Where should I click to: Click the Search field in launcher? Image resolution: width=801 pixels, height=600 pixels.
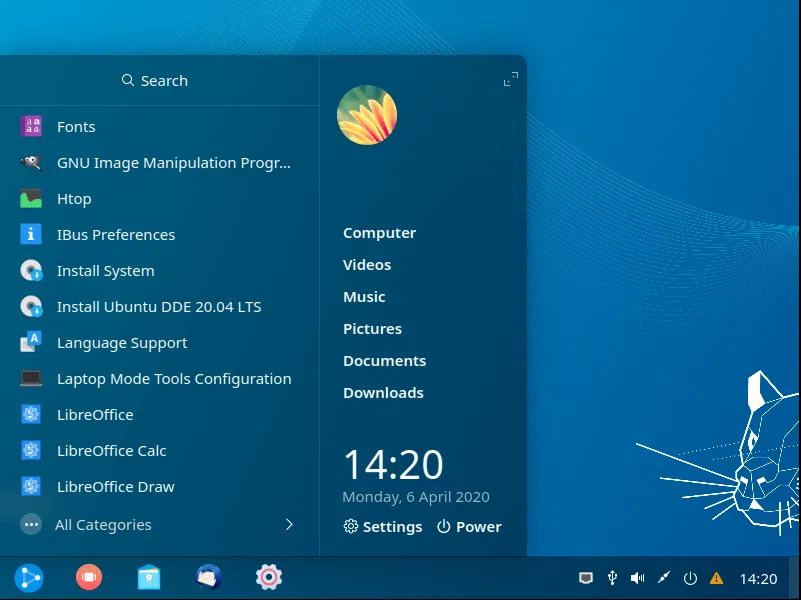[x=155, y=81]
